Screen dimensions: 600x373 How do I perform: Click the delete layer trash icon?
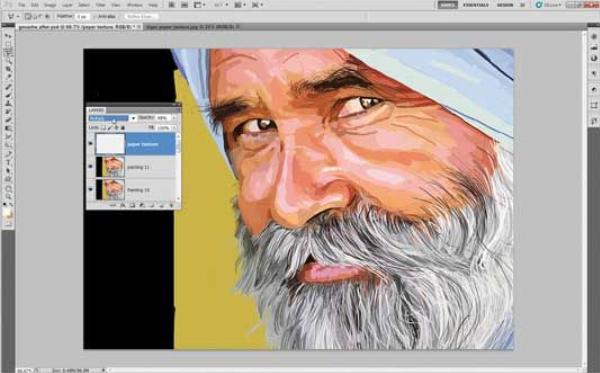pos(171,206)
